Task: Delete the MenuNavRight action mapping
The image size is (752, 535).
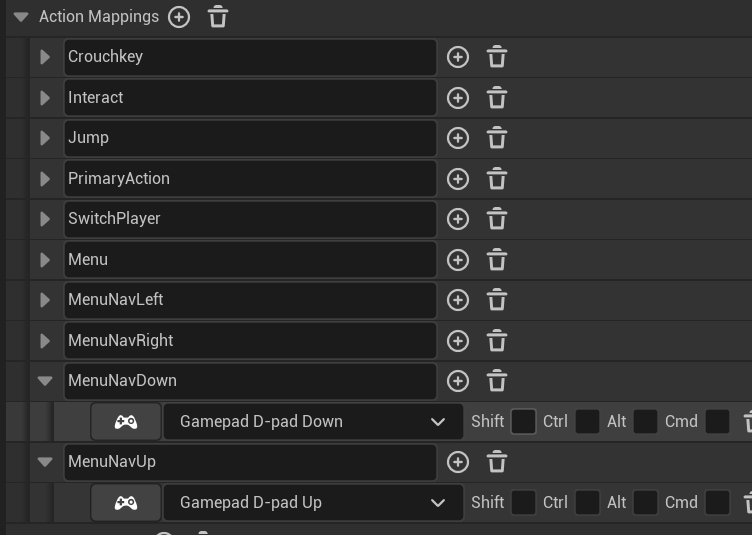Action: (497, 341)
